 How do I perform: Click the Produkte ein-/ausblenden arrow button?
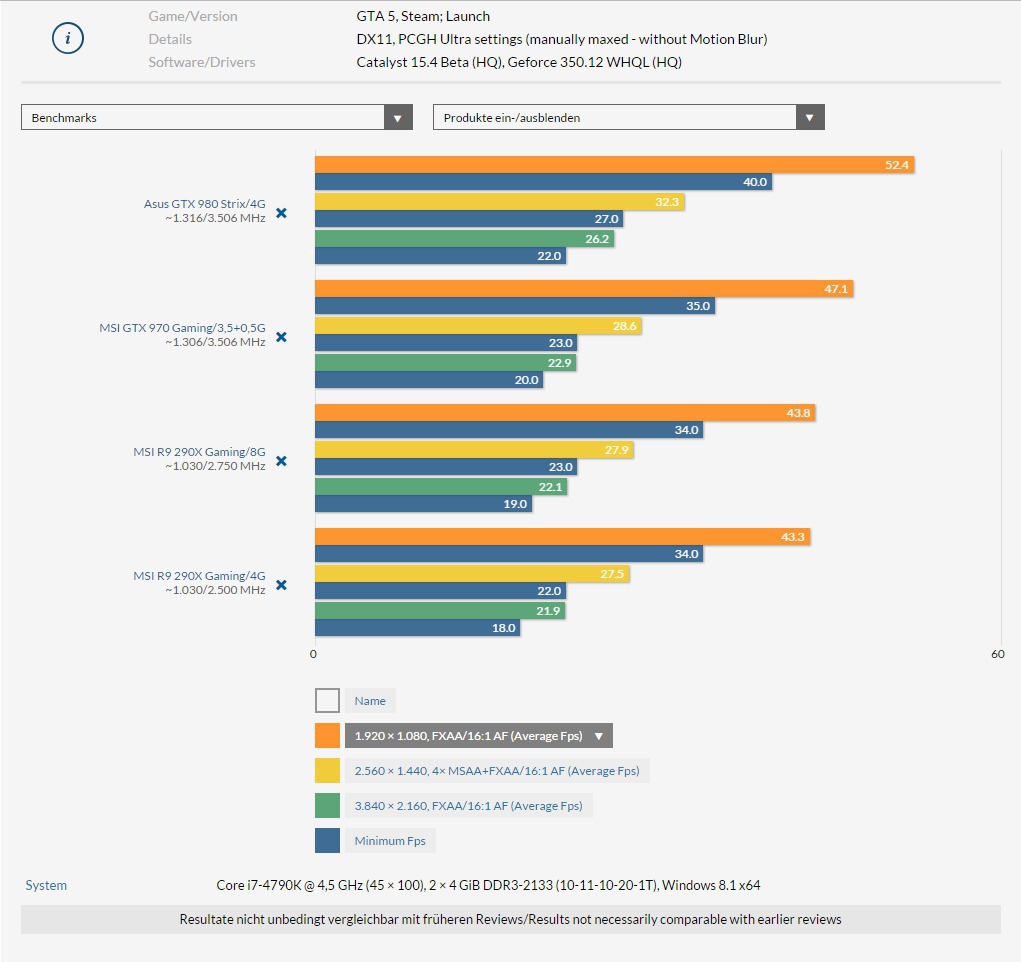pyautogui.click(x=810, y=117)
